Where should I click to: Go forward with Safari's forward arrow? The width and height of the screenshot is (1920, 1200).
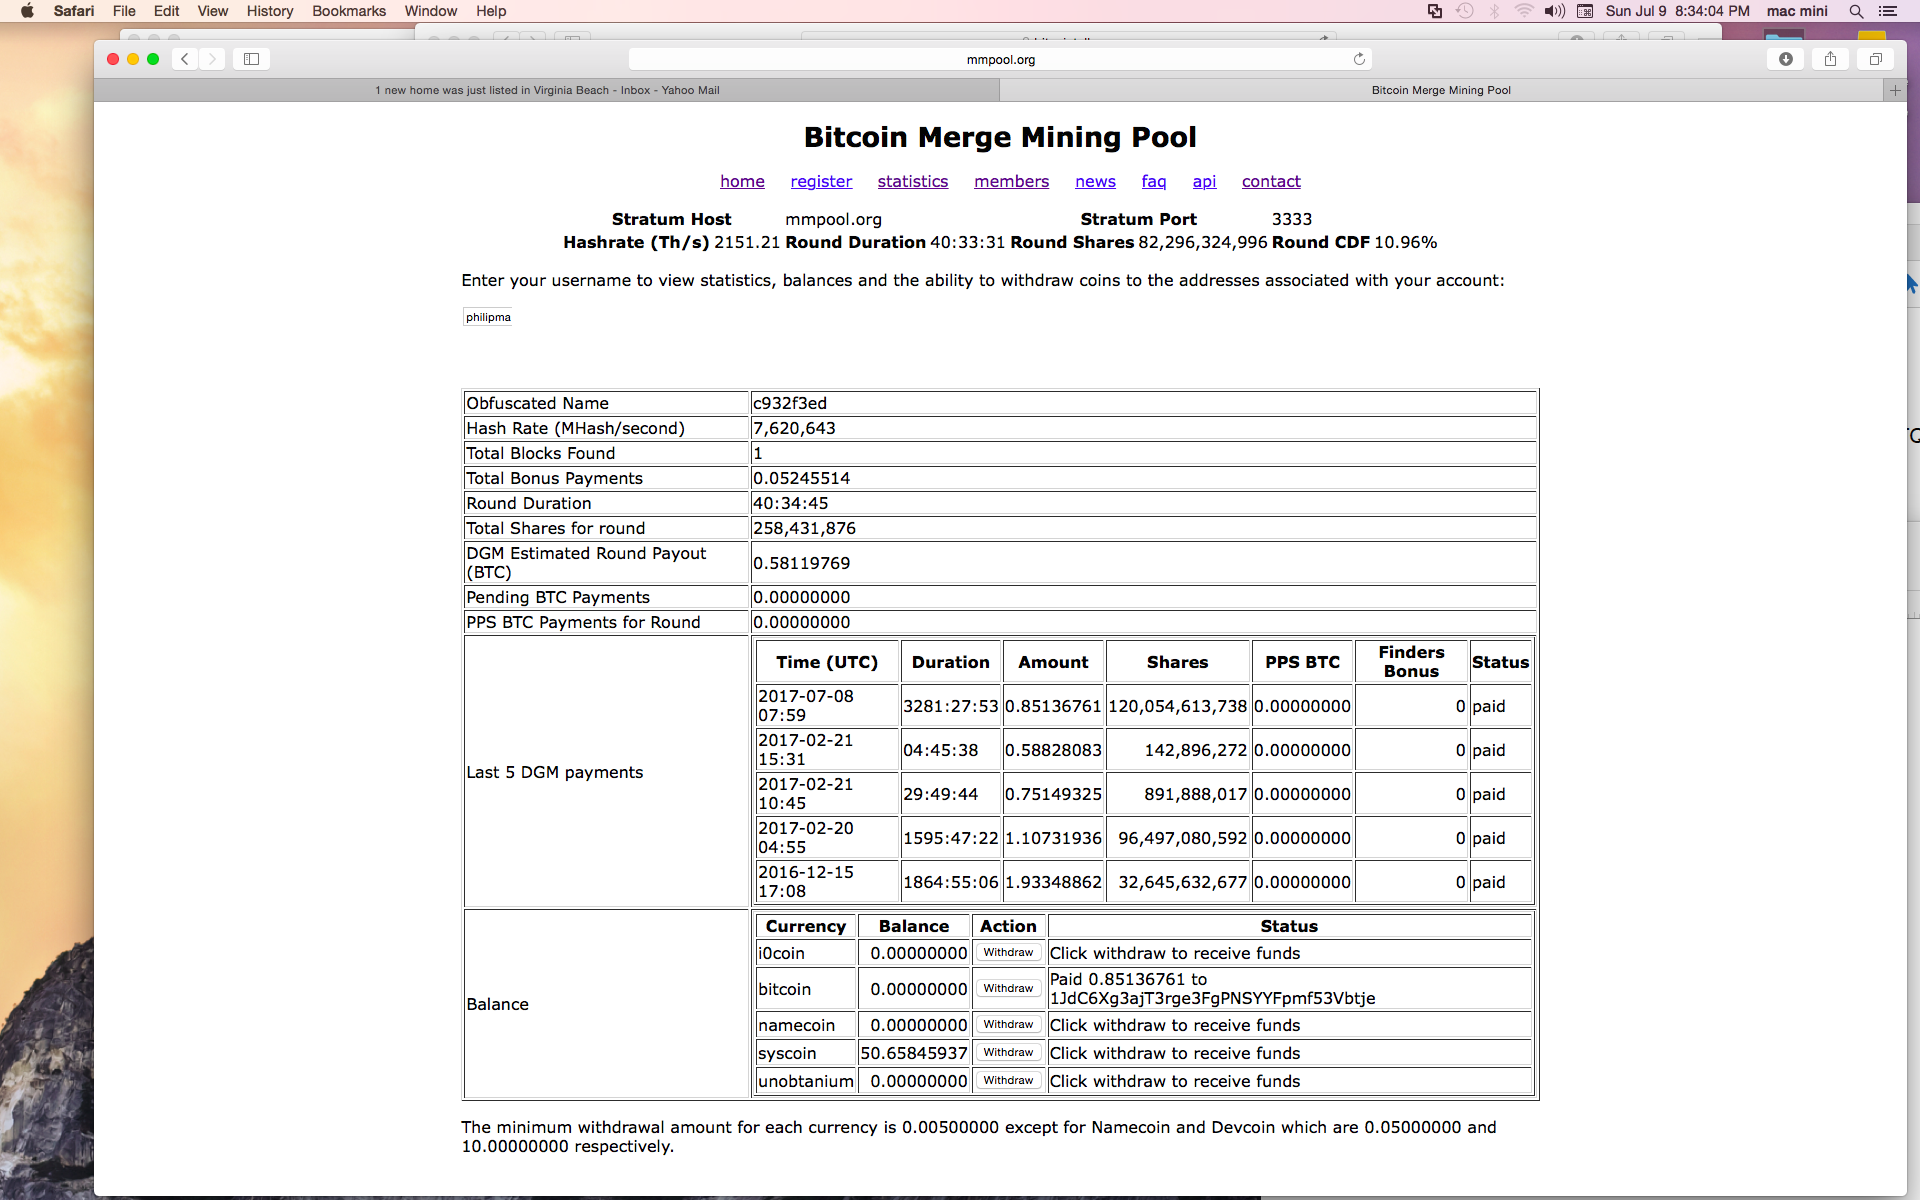coord(212,59)
